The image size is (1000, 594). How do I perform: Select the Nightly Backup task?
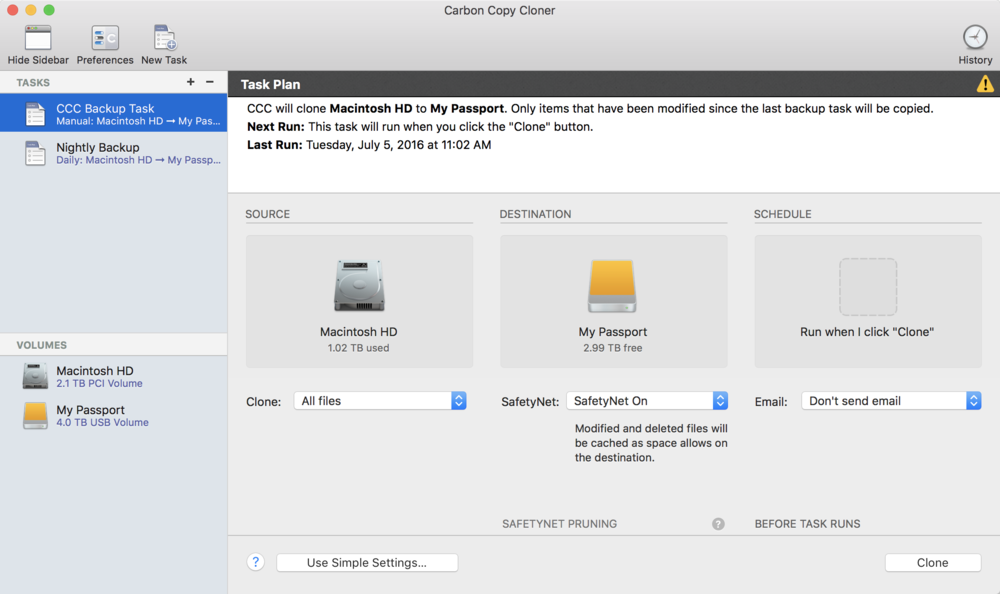[114, 152]
